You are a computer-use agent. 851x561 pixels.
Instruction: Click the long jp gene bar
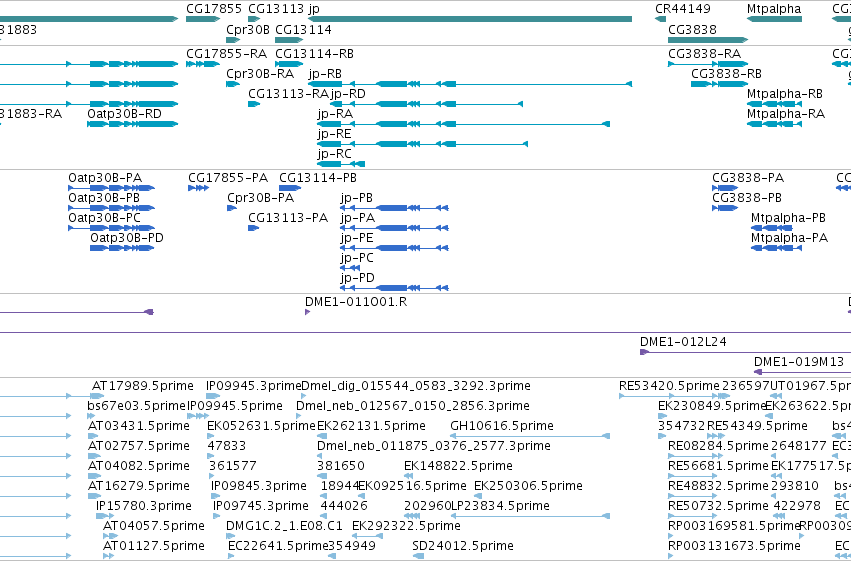pos(470,19)
